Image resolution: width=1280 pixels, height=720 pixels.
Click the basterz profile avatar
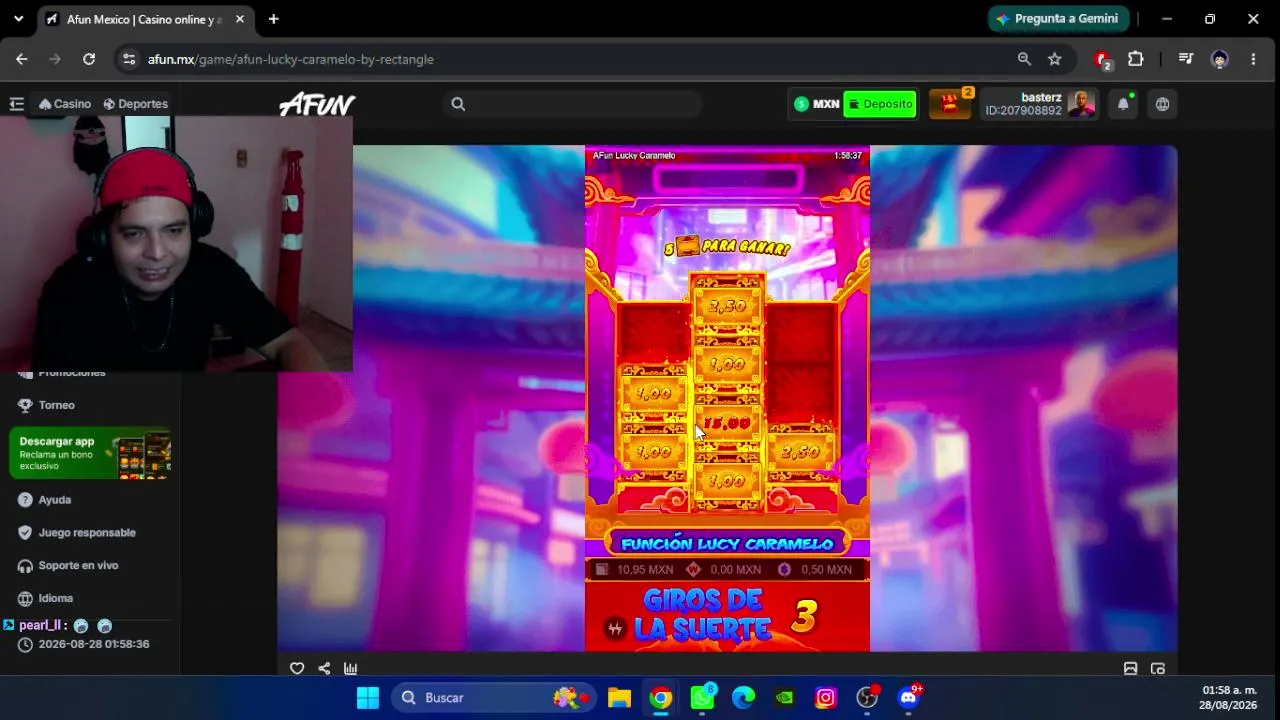[1081, 104]
